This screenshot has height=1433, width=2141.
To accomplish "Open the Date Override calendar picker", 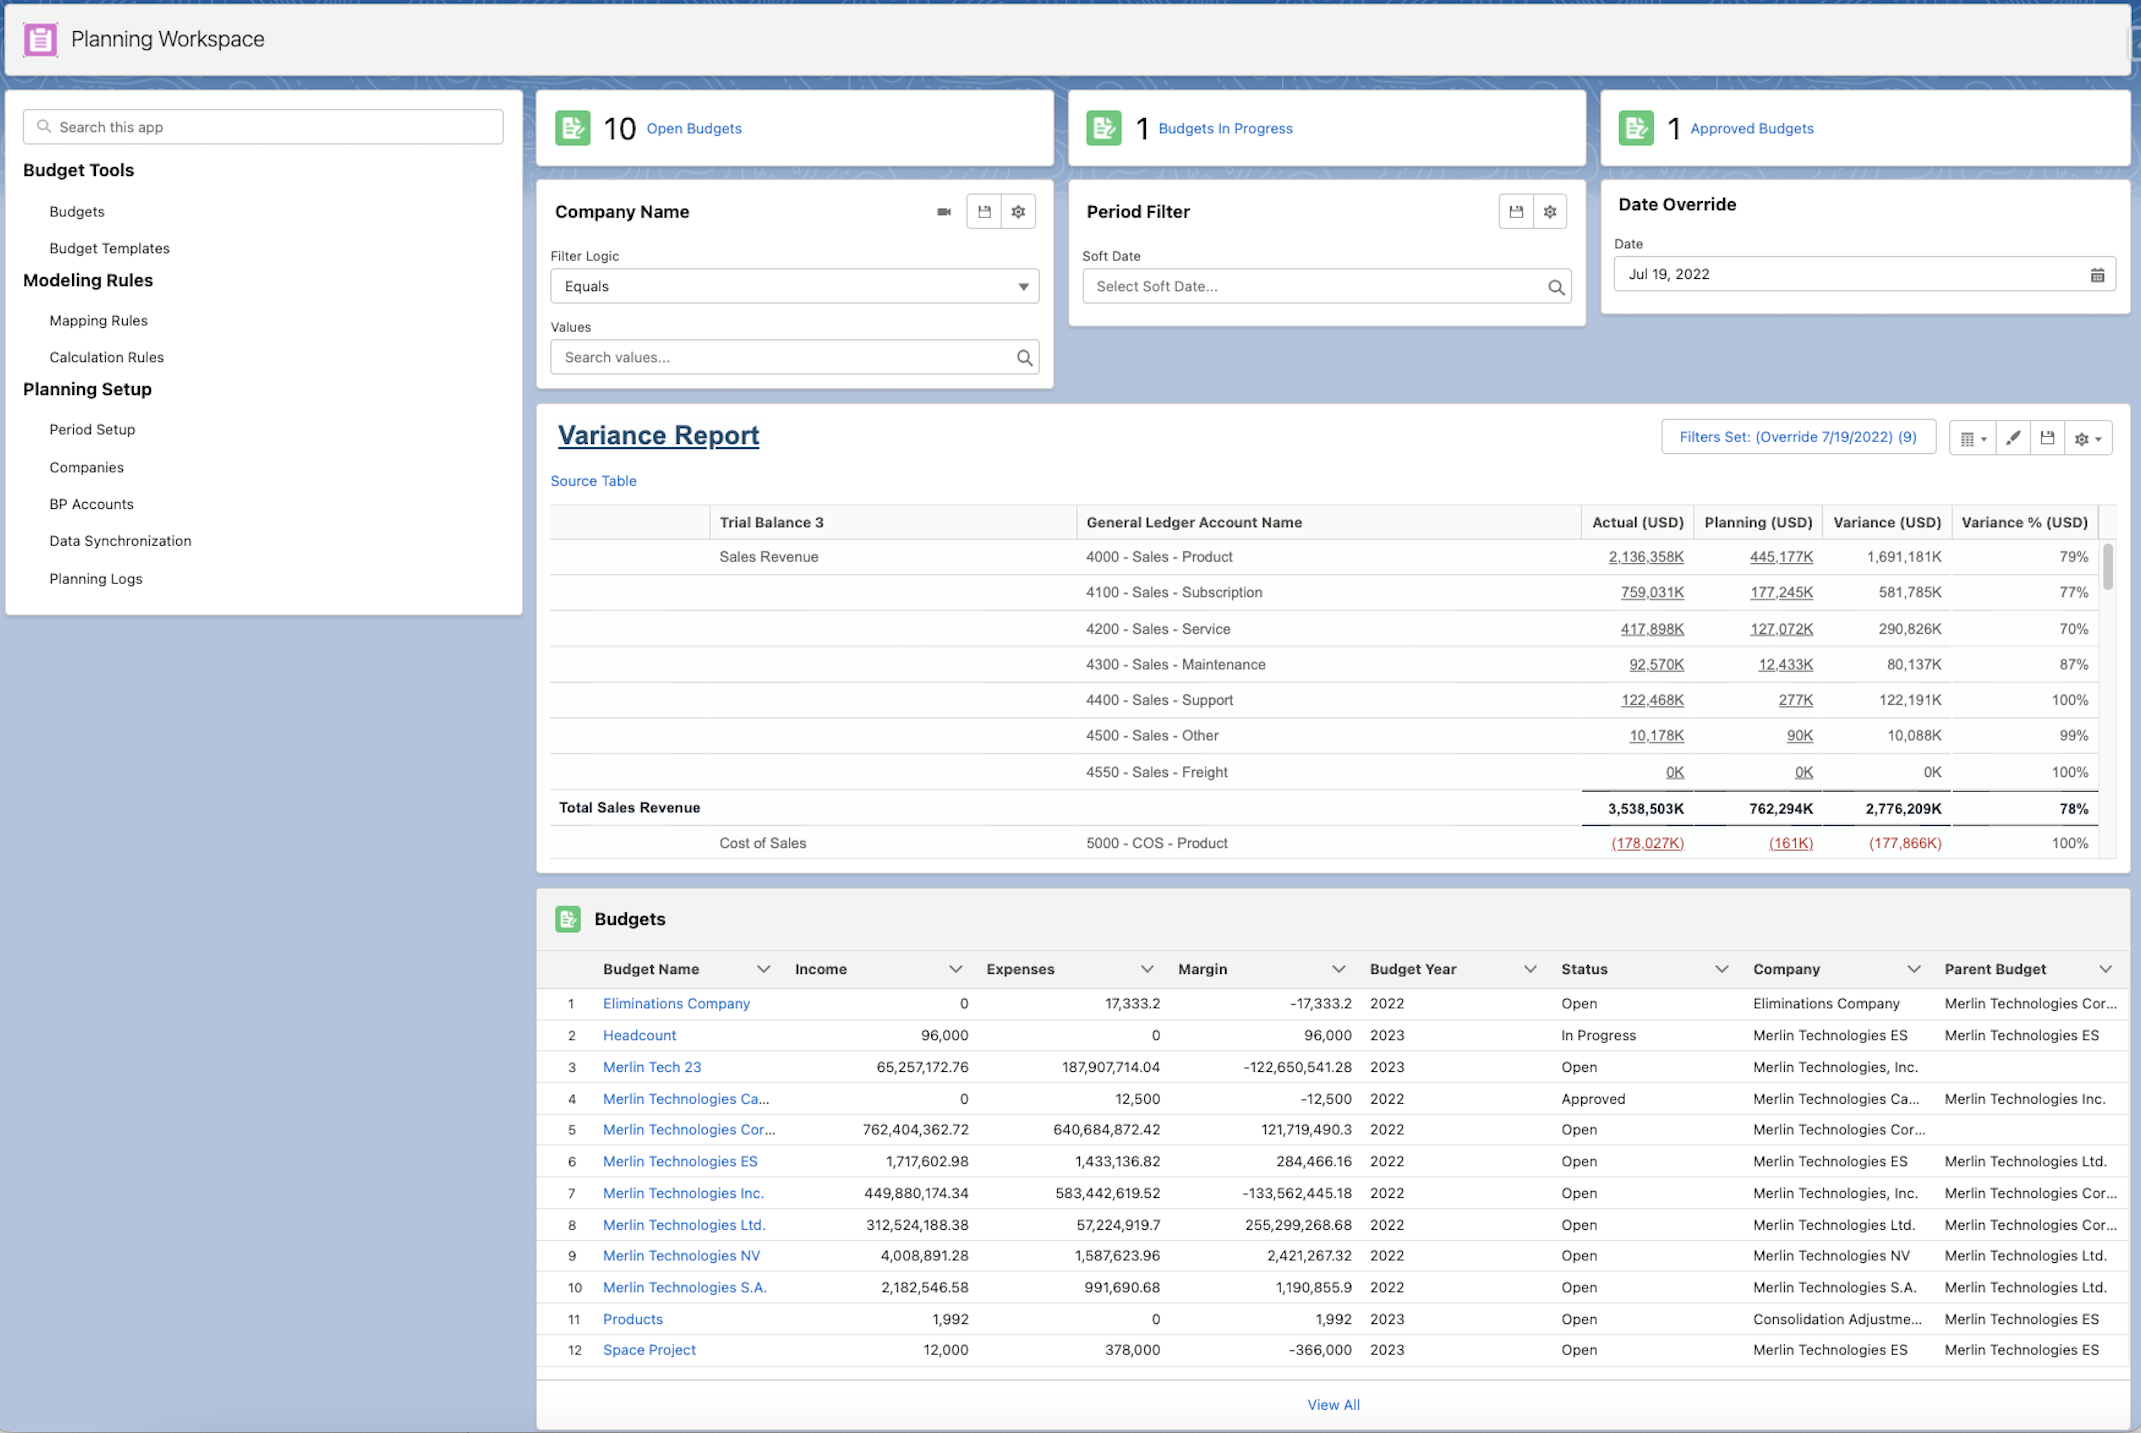I will [2097, 275].
